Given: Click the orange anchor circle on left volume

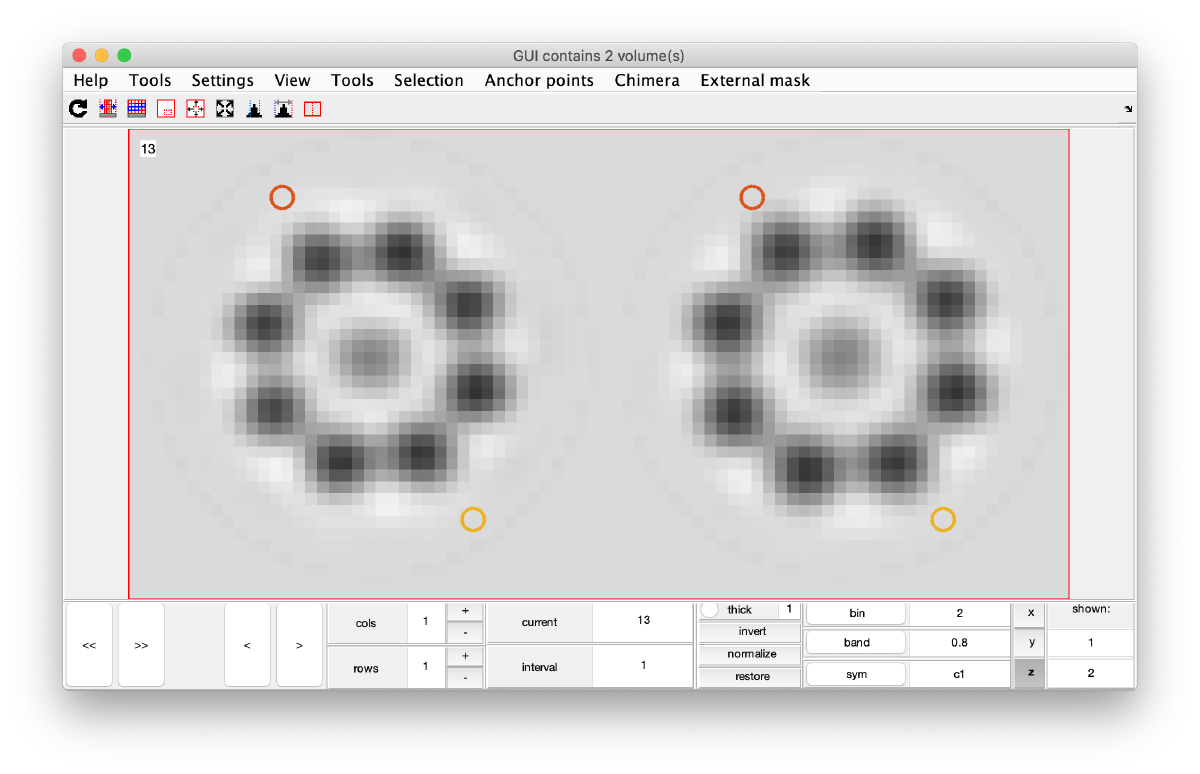Looking at the screenshot, I should click(282, 197).
